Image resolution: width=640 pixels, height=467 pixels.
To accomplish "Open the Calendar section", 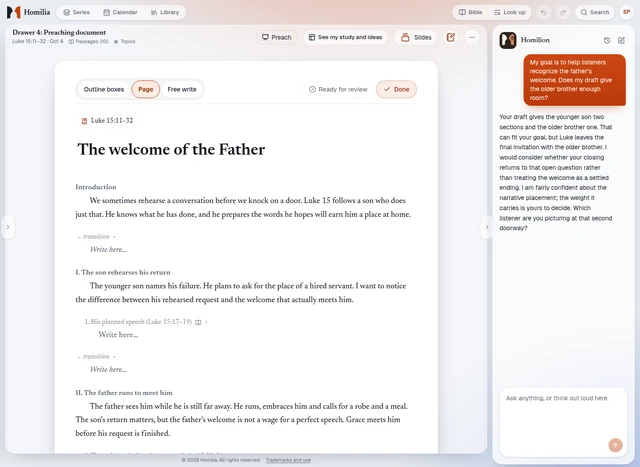I will (120, 12).
